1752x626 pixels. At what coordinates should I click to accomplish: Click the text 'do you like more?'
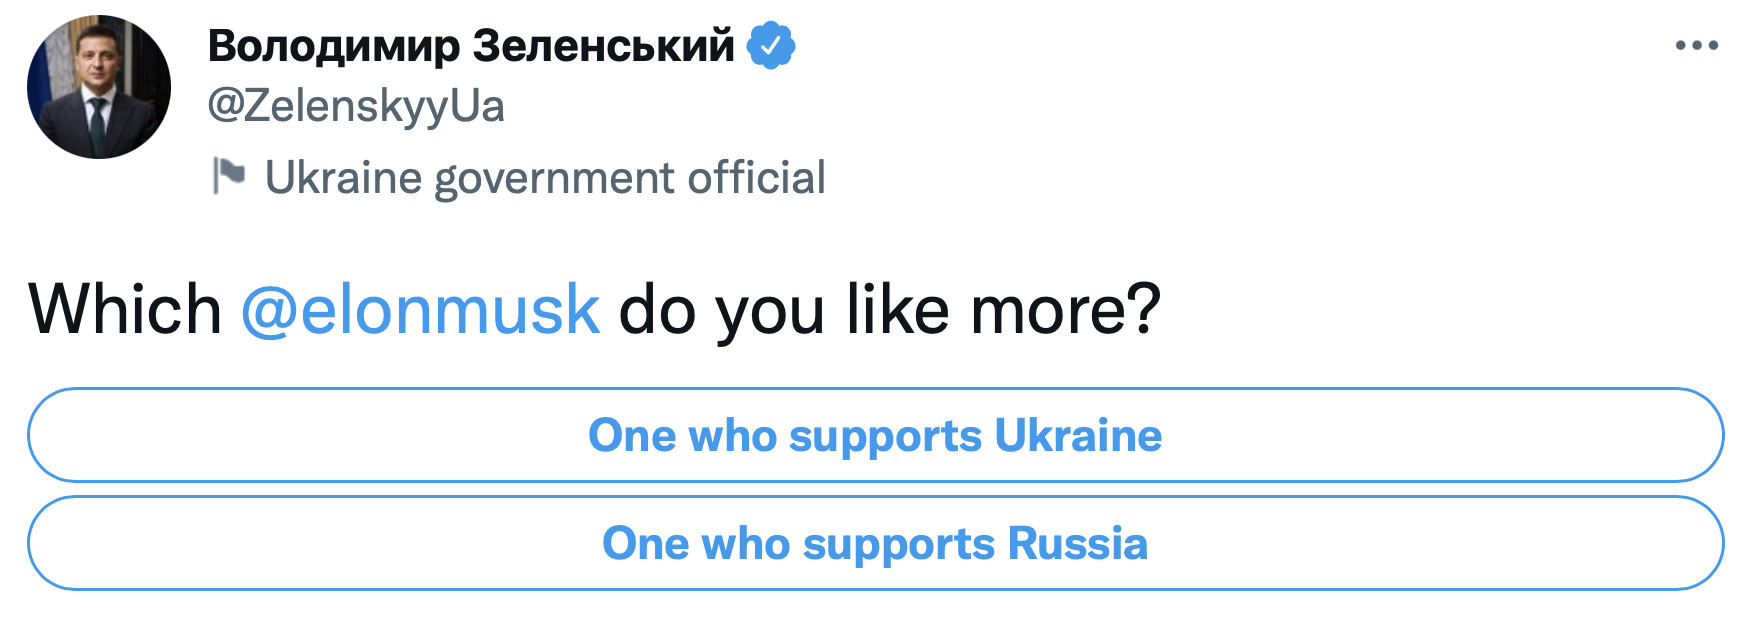[x=890, y=309]
